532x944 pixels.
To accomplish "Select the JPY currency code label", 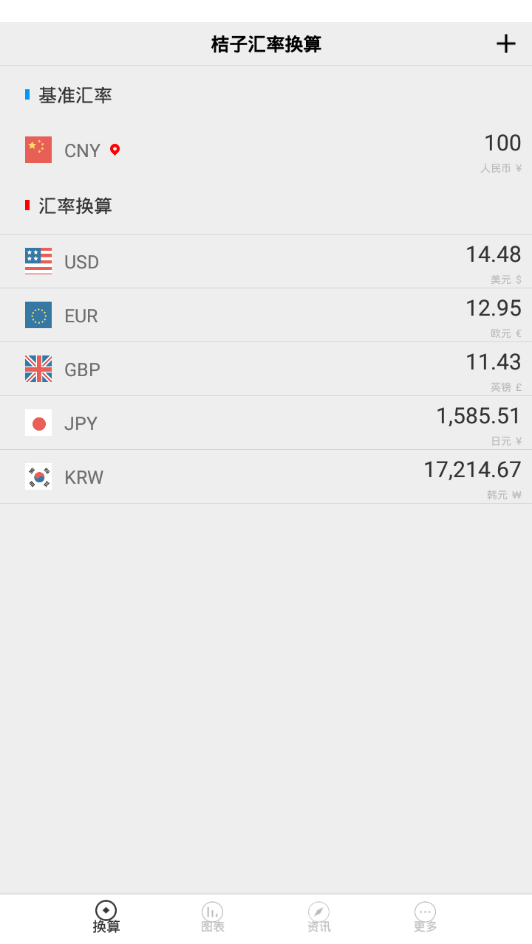I will coord(81,424).
